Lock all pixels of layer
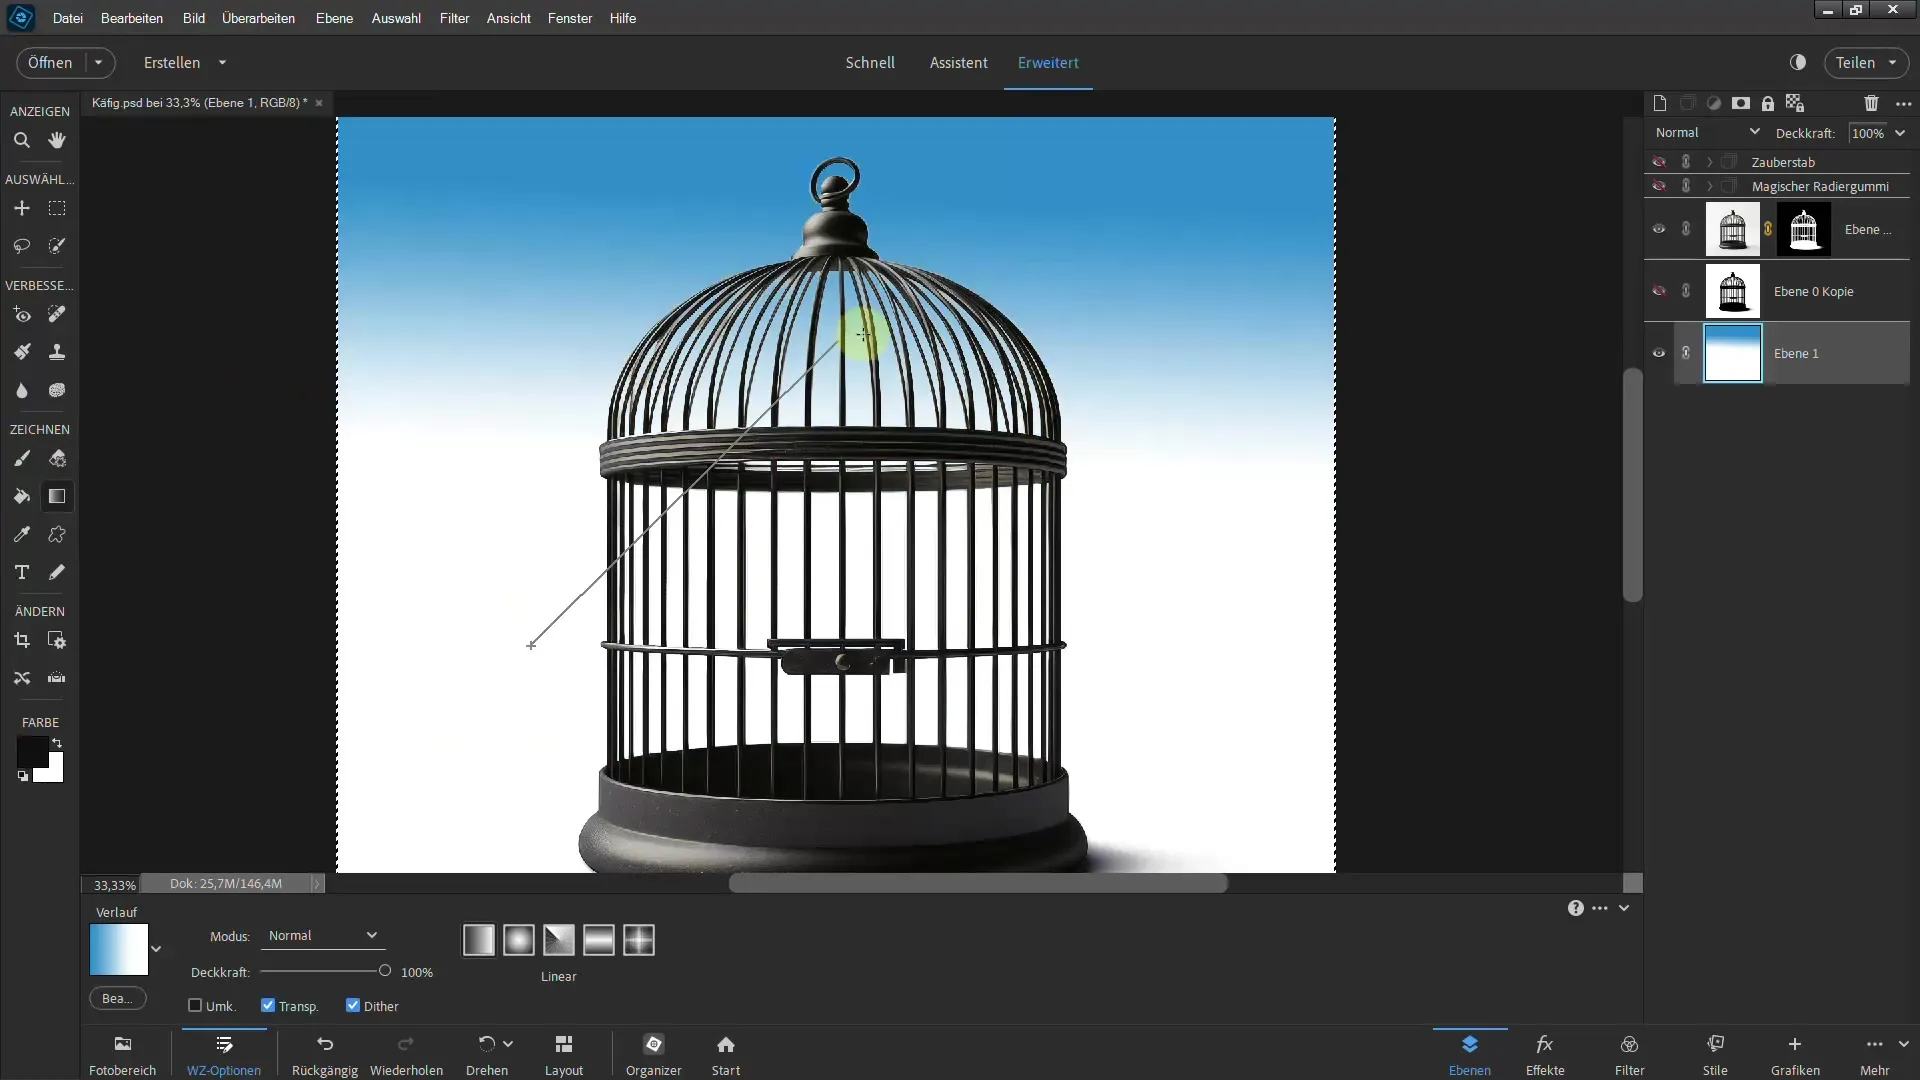The width and height of the screenshot is (1920, 1080). (x=1768, y=103)
